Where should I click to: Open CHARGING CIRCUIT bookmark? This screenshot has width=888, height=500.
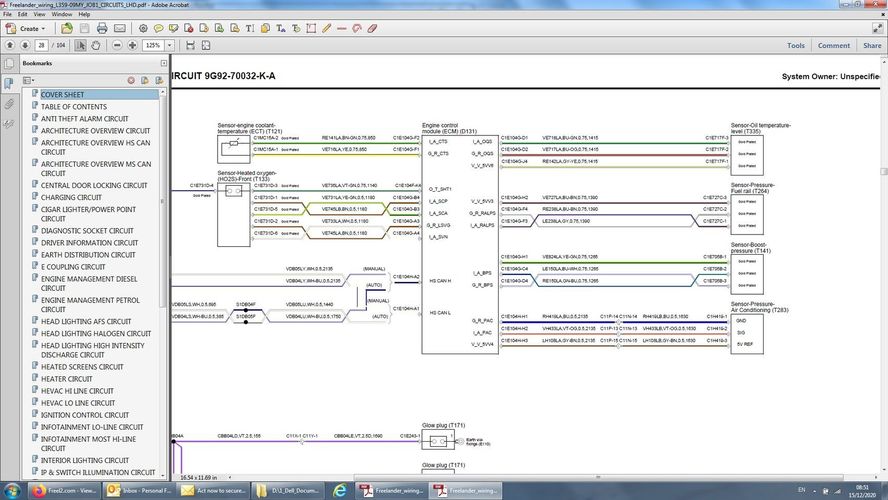[71, 197]
